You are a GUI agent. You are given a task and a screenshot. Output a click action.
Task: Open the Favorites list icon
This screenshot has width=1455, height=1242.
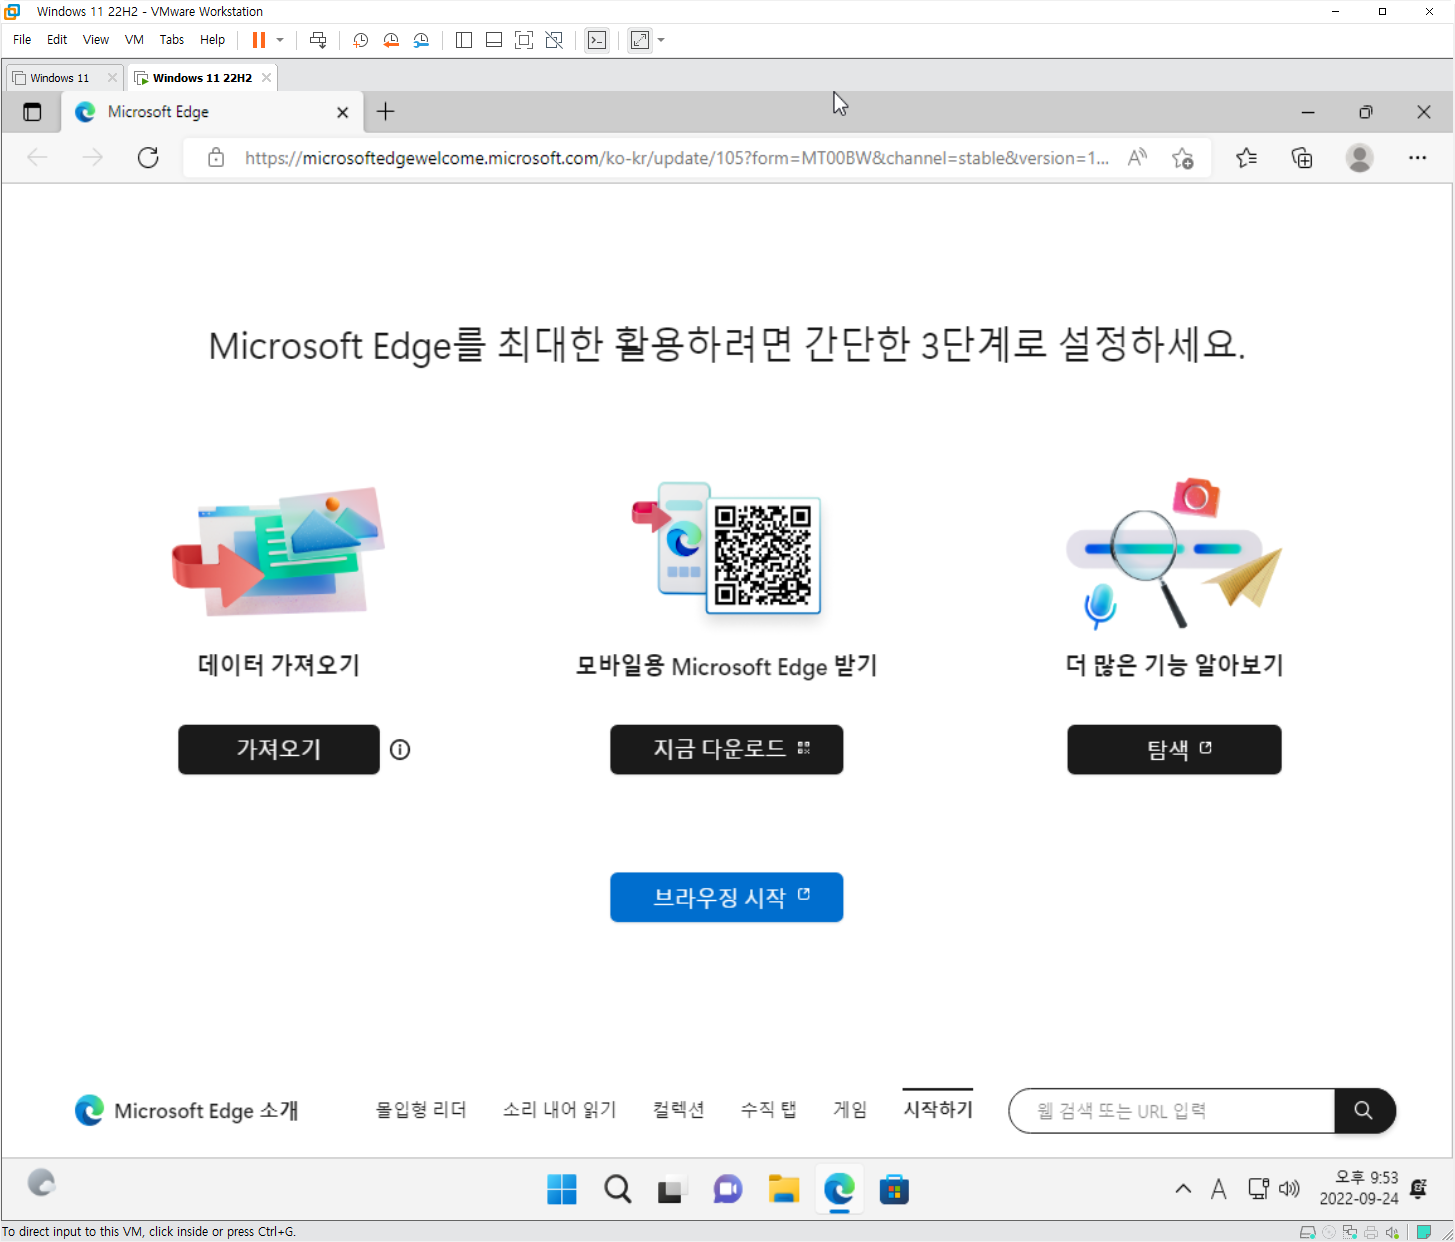(1246, 158)
